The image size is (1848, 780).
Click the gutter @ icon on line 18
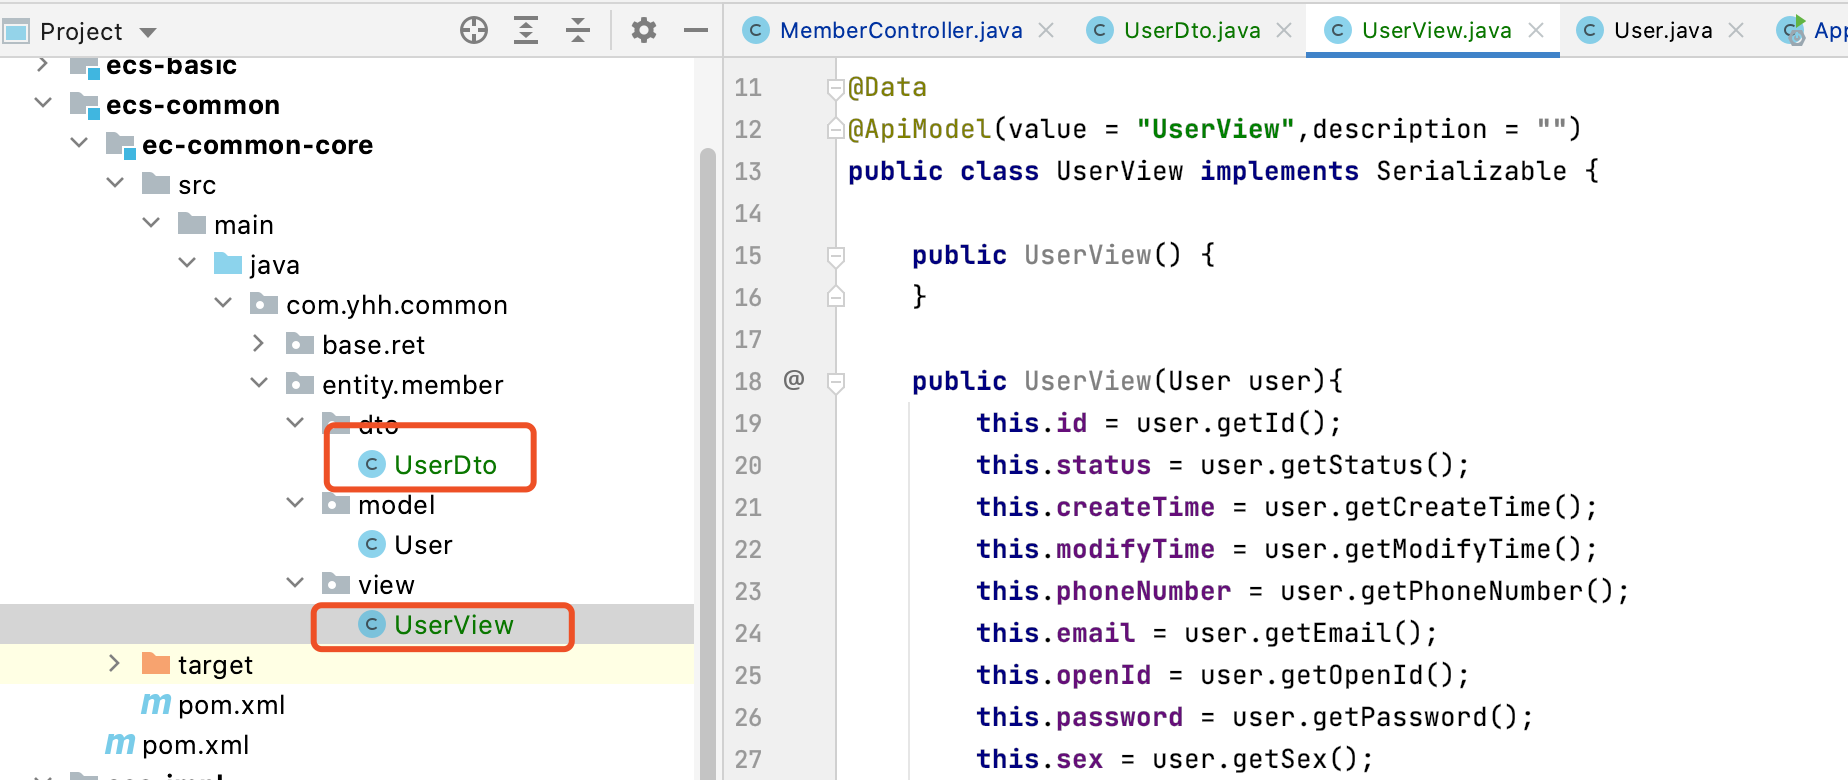point(794,379)
